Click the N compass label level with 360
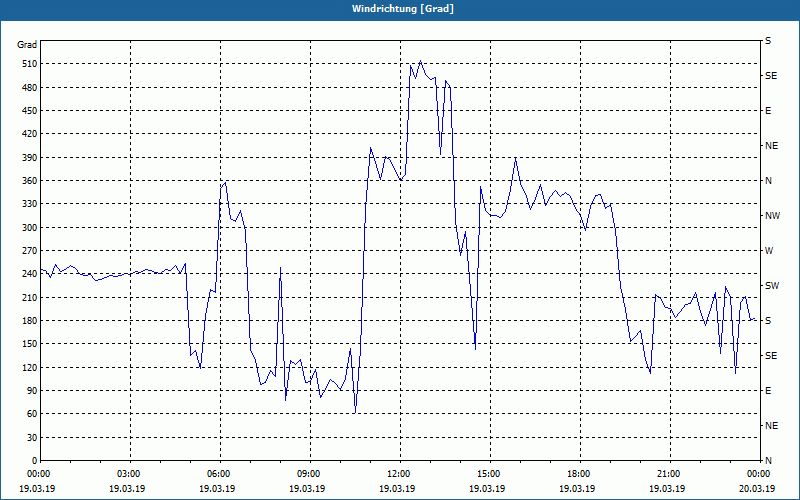 pos(768,181)
